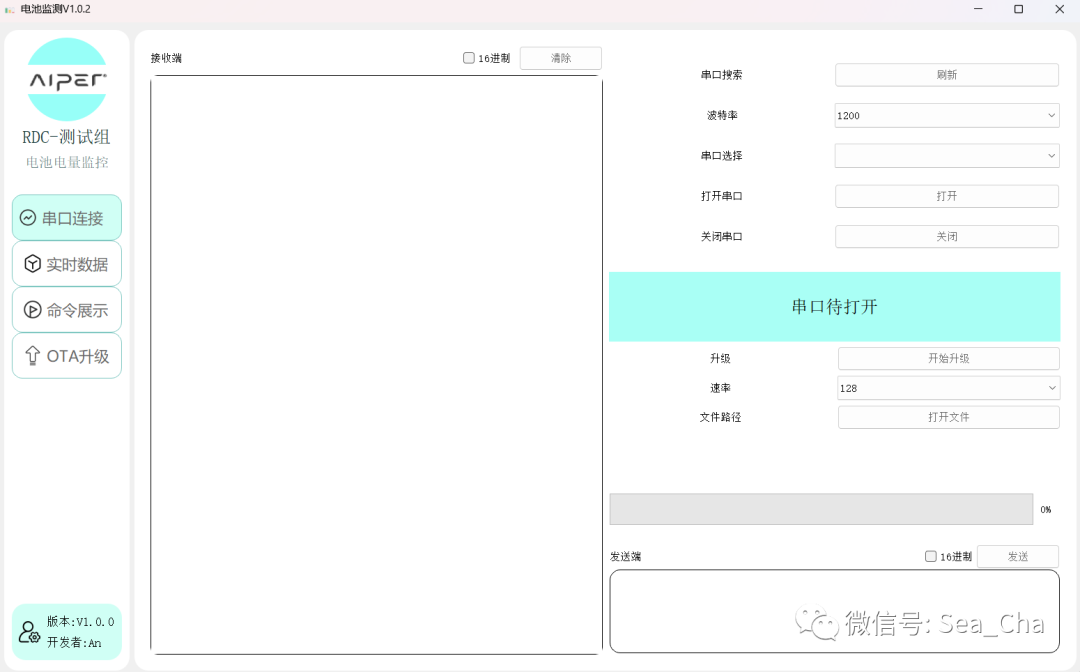Click the 串口搜索 label
This screenshot has width=1080, height=672.
tap(721, 75)
